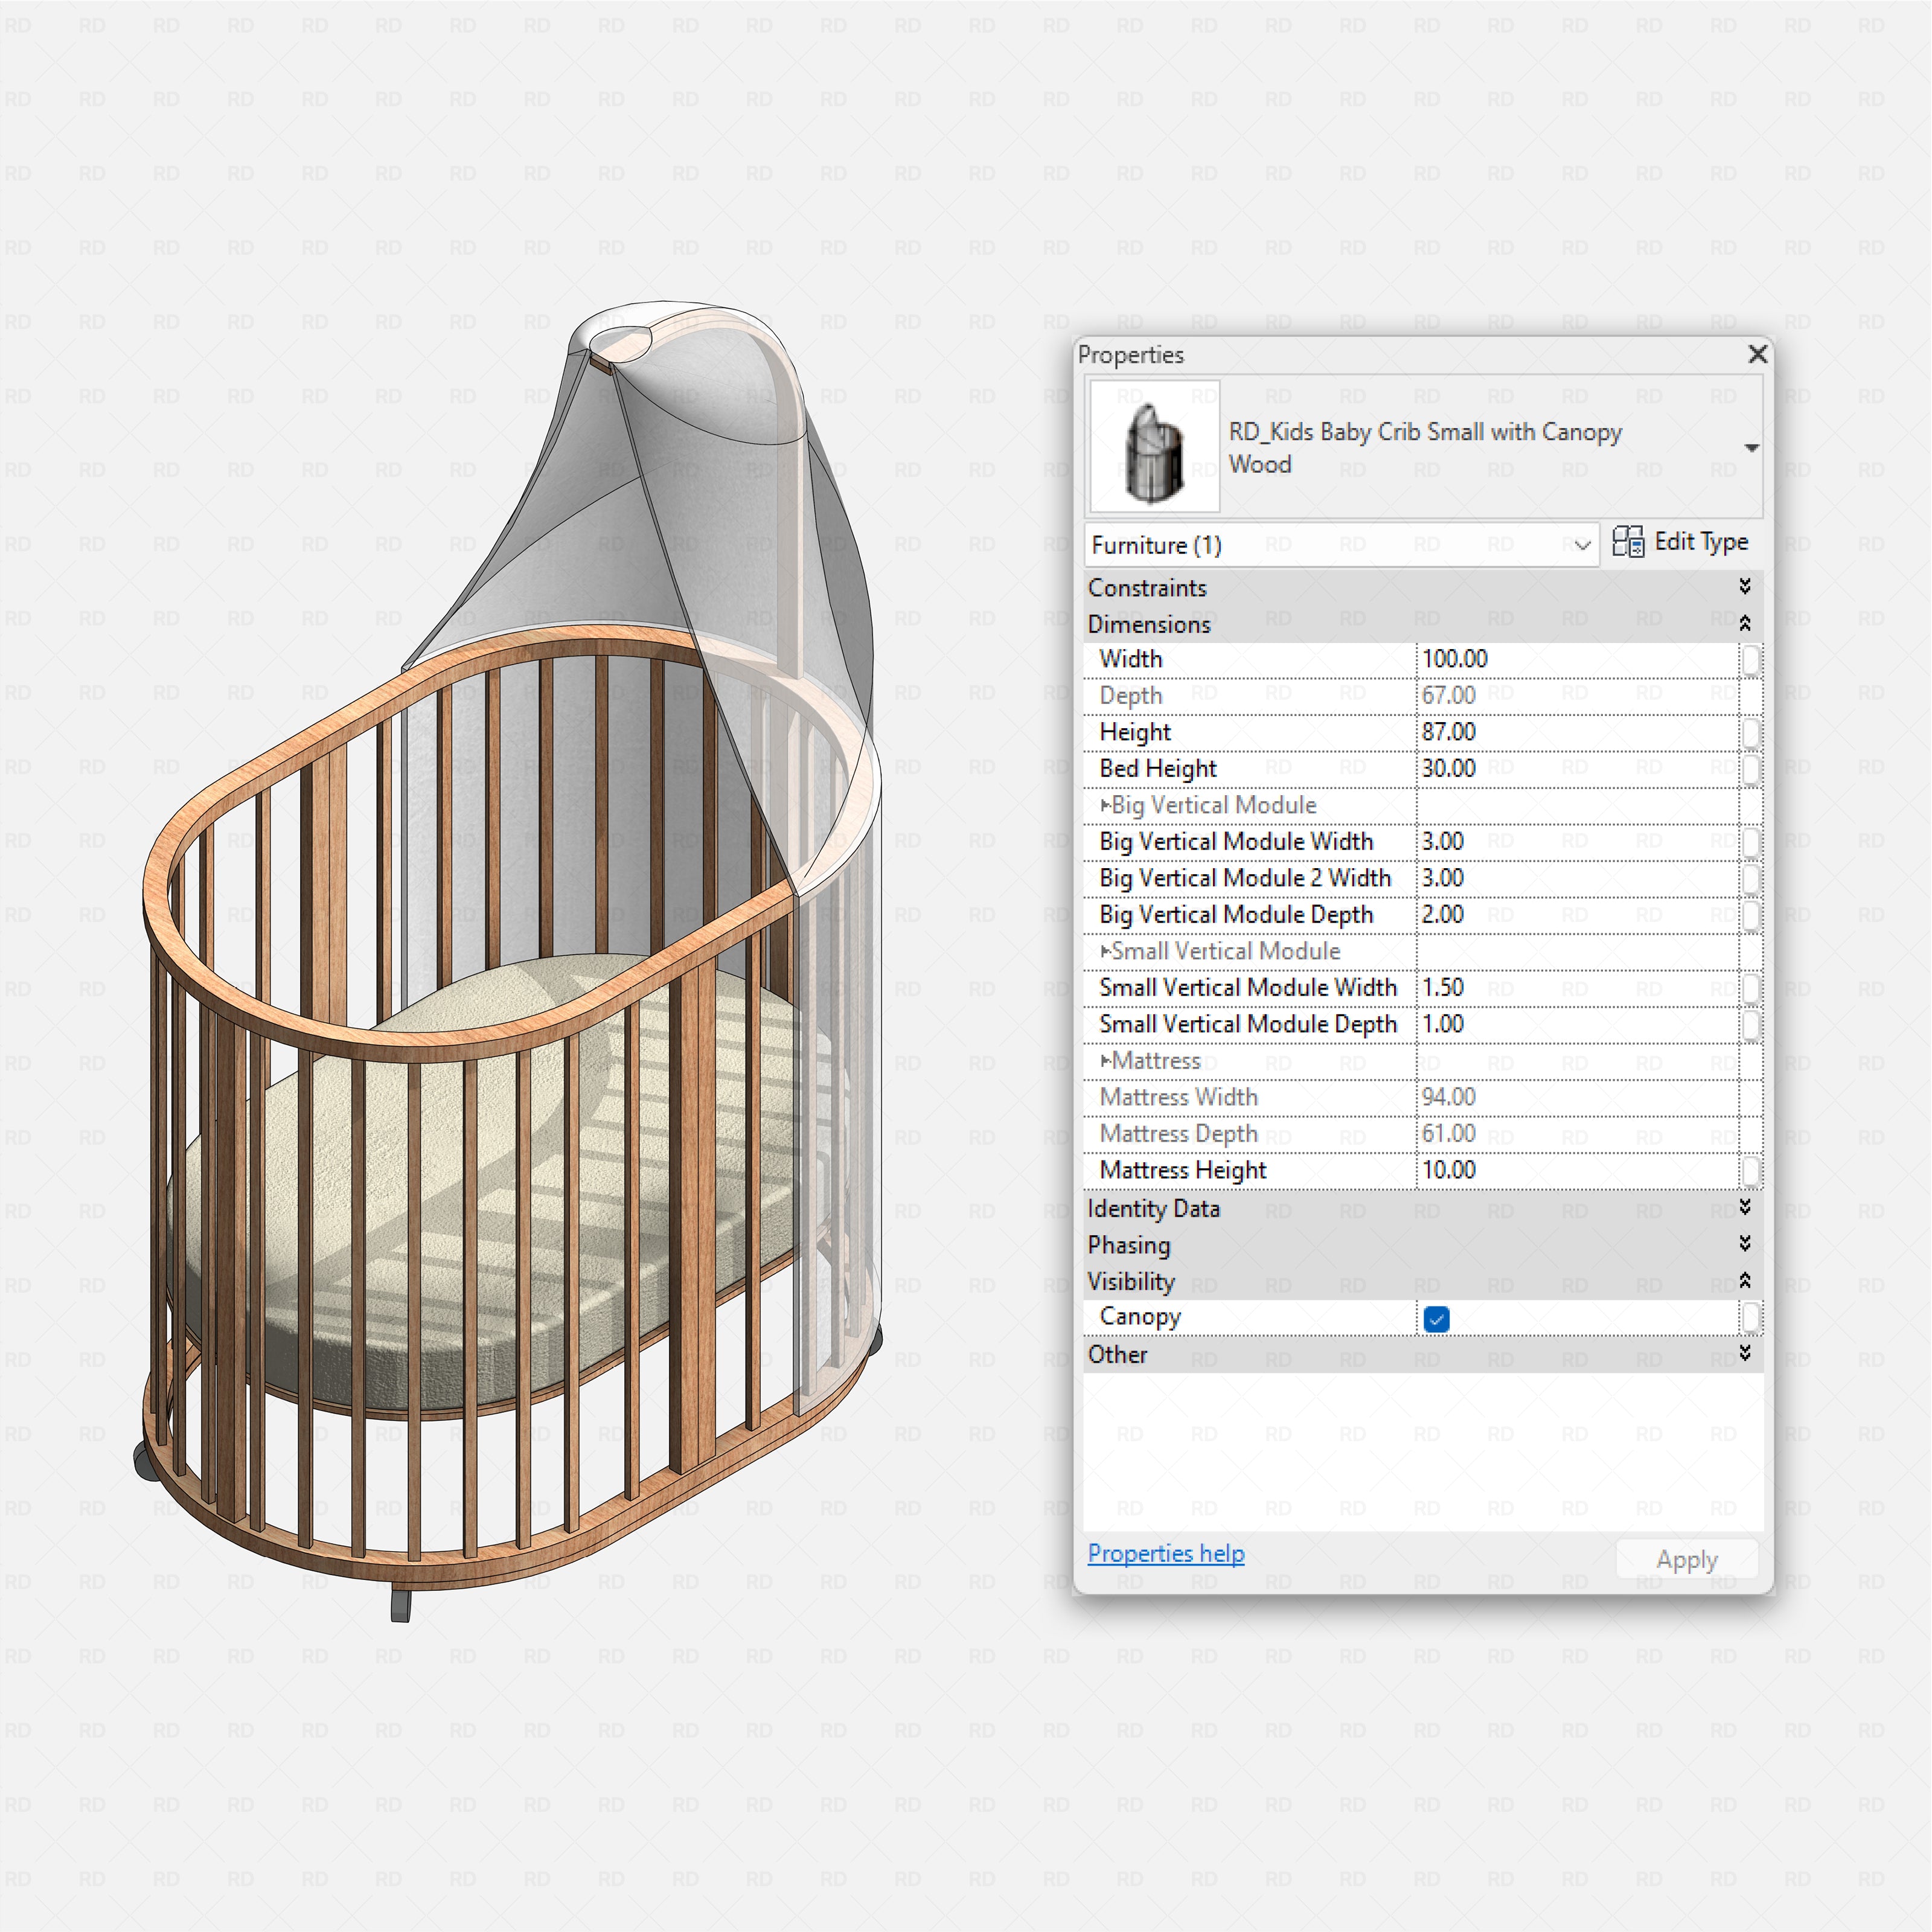Image resolution: width=1932 pixels, height=1932 pixels.
Task: Click the crib family preview thumbnail
Action: tap(1154, 446)
